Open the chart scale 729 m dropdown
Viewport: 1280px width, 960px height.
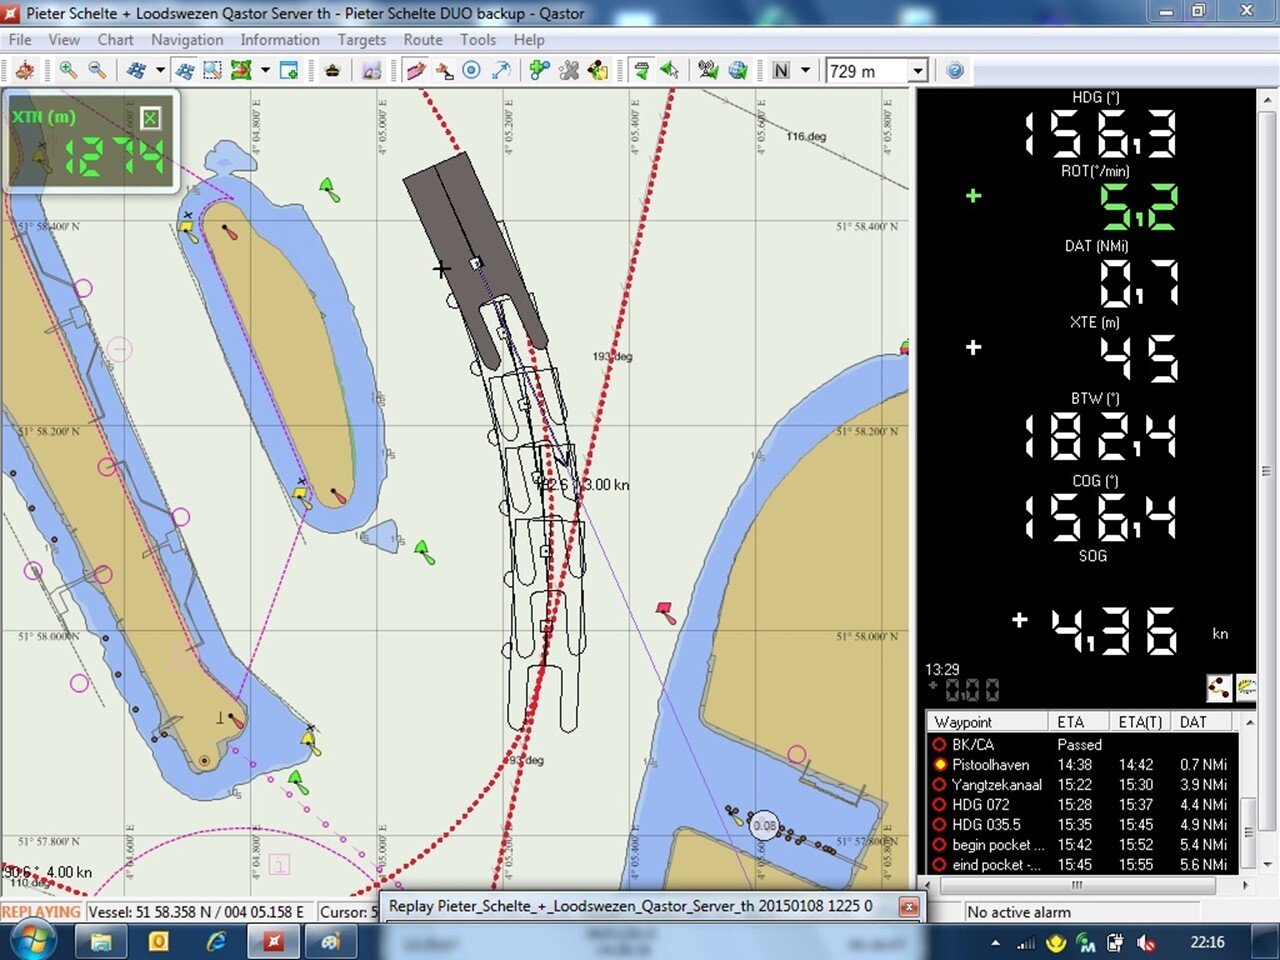pyautogui.click(x=917, y=71)
